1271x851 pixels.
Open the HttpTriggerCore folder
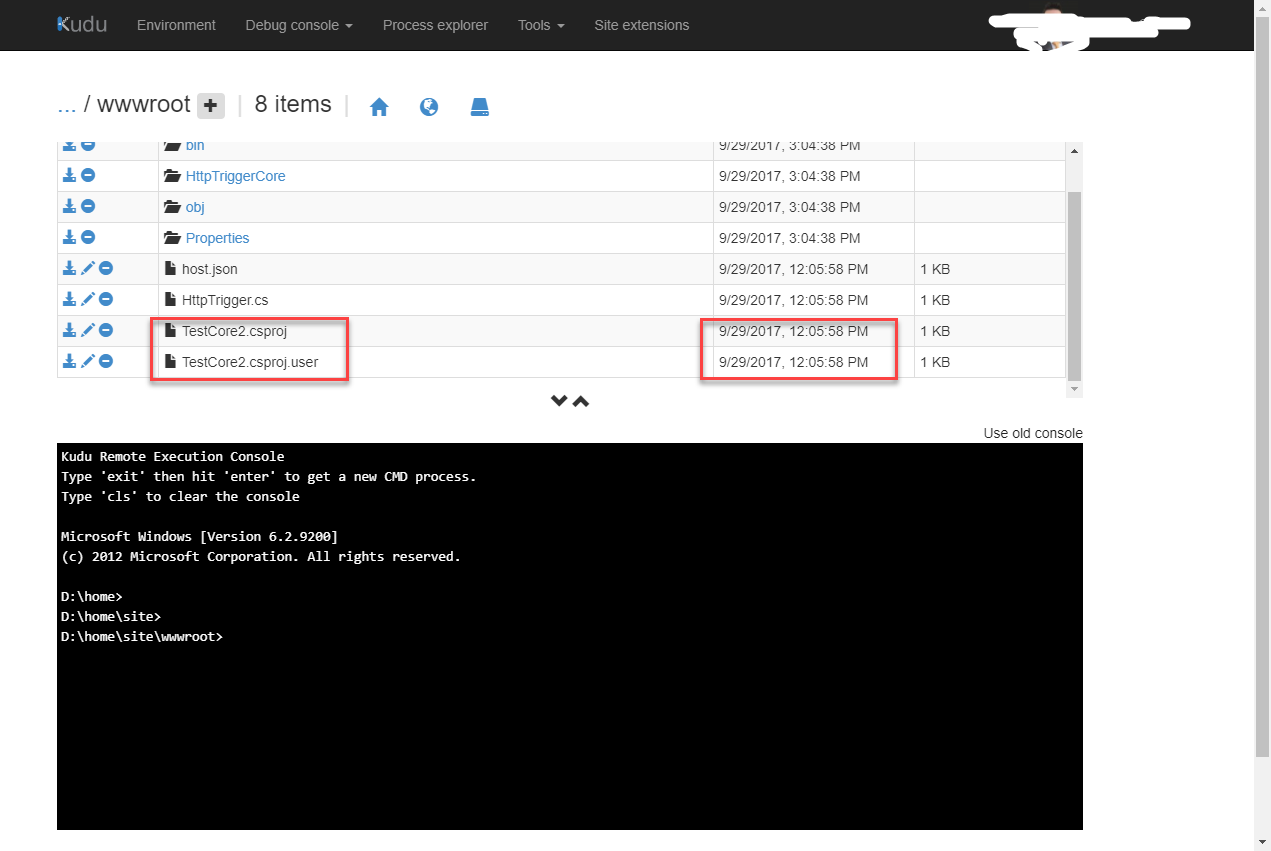click(x=235, y=175)
